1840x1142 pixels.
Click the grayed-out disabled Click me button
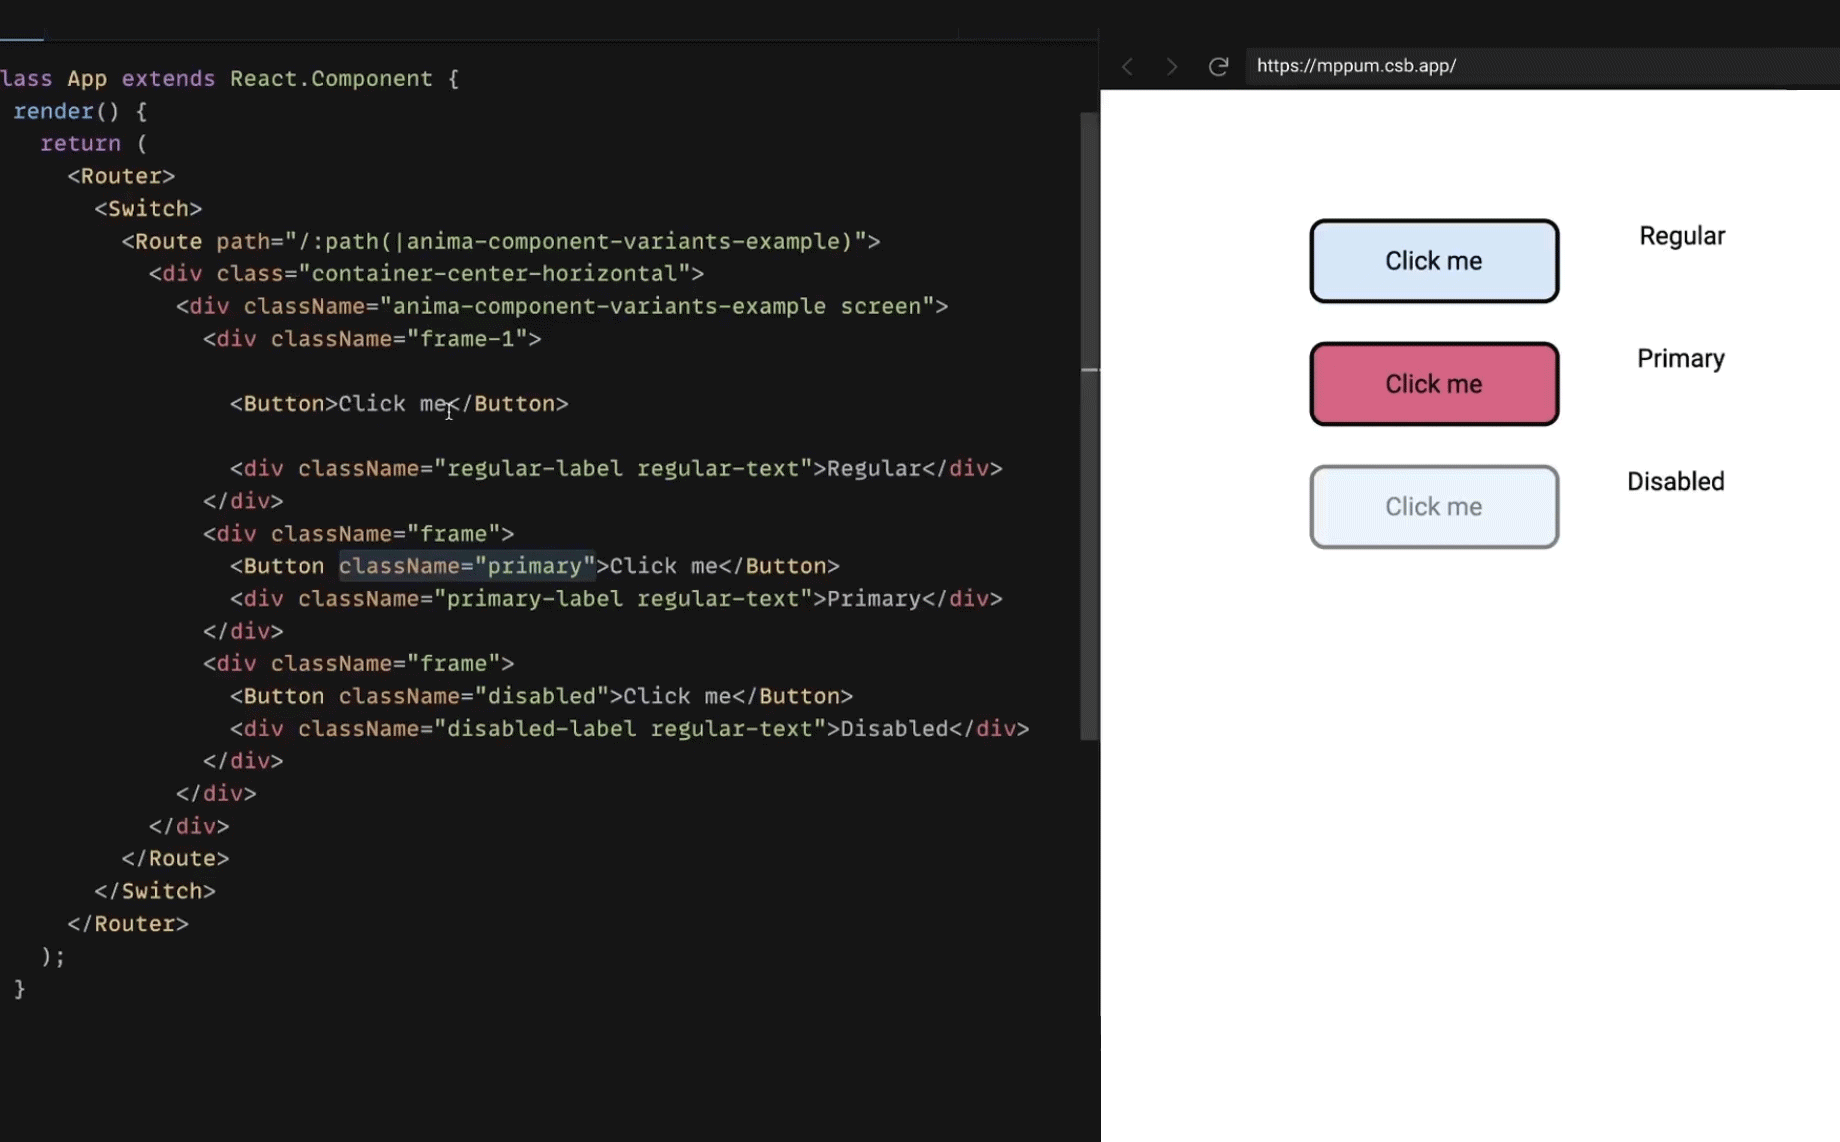coord(1433,507)
